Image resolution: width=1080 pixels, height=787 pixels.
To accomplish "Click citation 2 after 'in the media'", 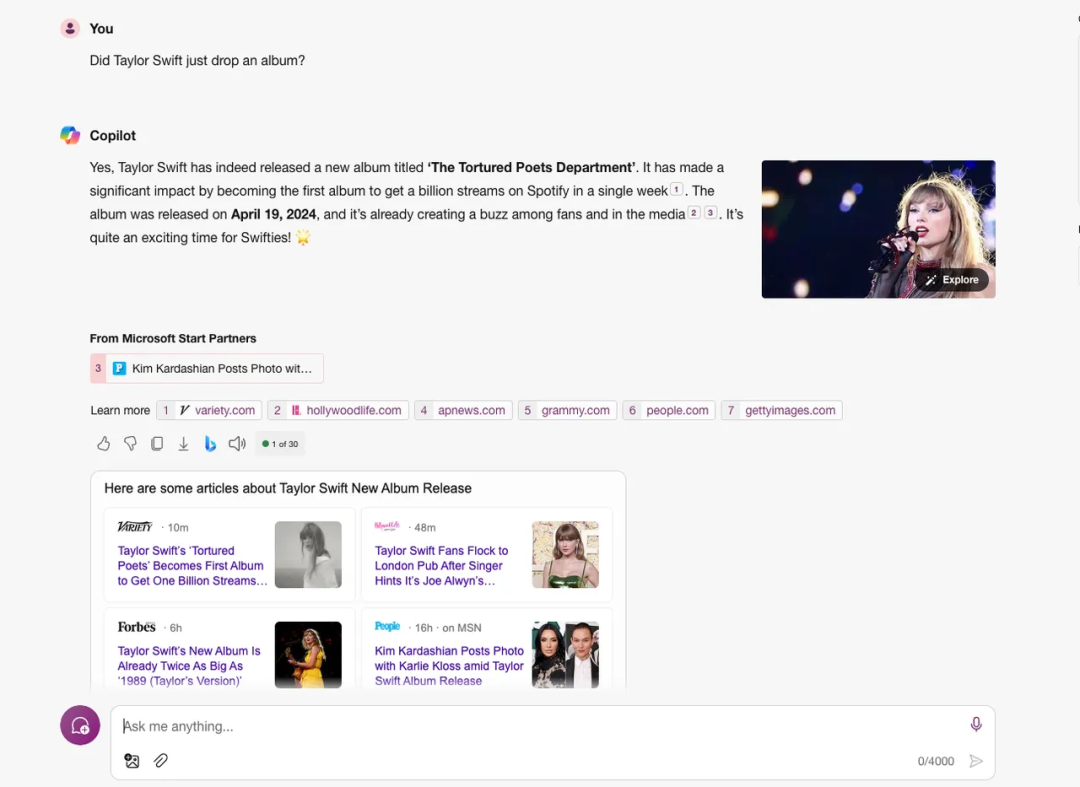I will coord(694,213).
